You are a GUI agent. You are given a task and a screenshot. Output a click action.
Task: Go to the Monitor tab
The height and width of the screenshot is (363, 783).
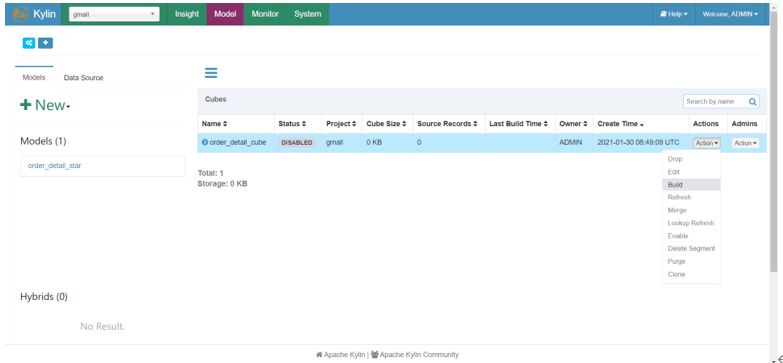tap(265, 14)
